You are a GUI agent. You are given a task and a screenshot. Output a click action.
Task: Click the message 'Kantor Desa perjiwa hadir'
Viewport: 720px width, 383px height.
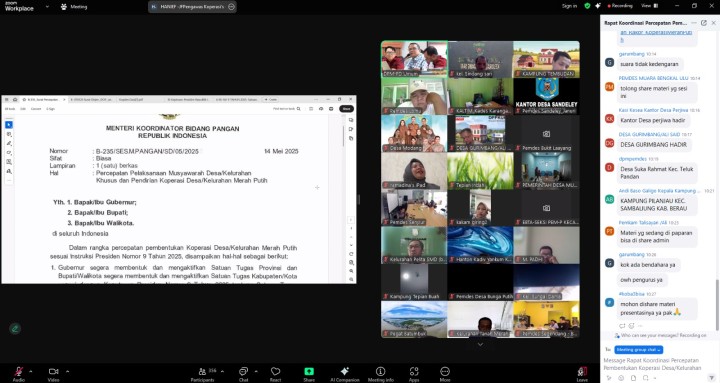652,120
